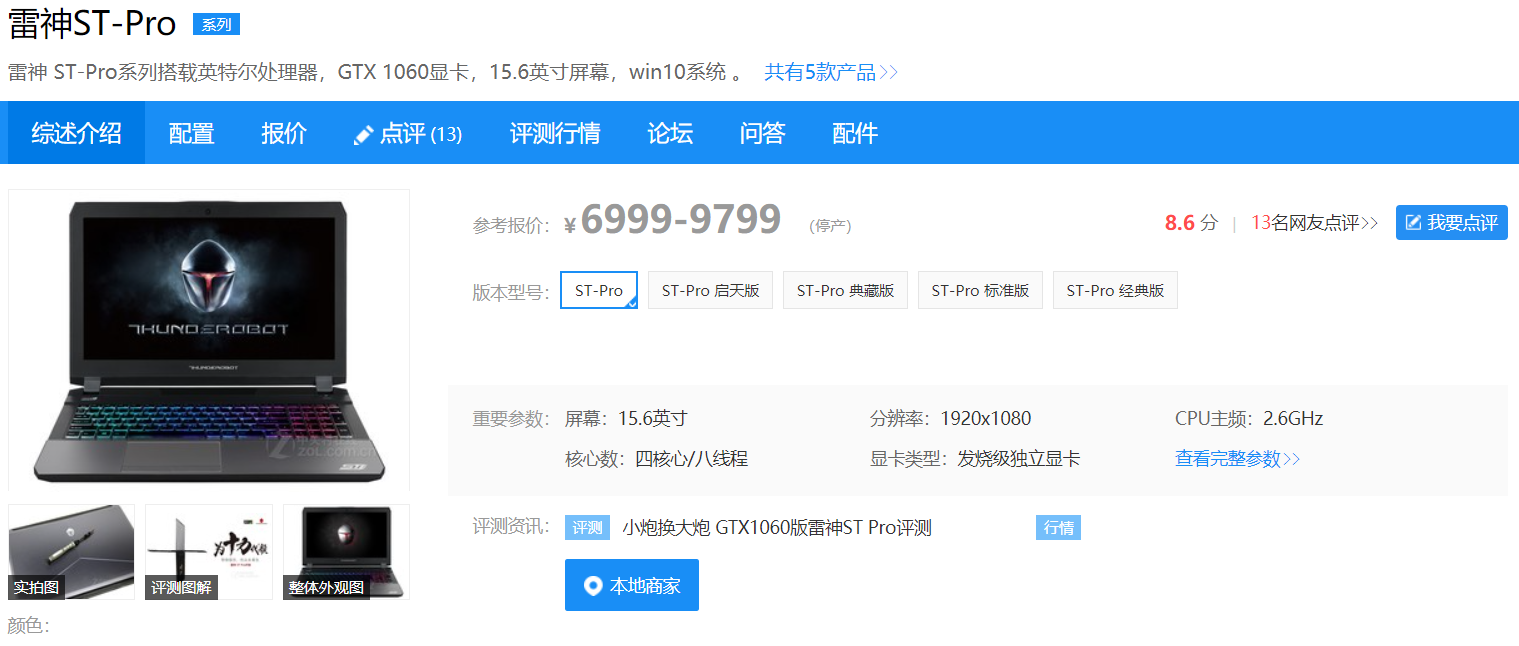Click the 系列 badge next to title
This screenshot has height=646, width=1519.
click(216, 25)
